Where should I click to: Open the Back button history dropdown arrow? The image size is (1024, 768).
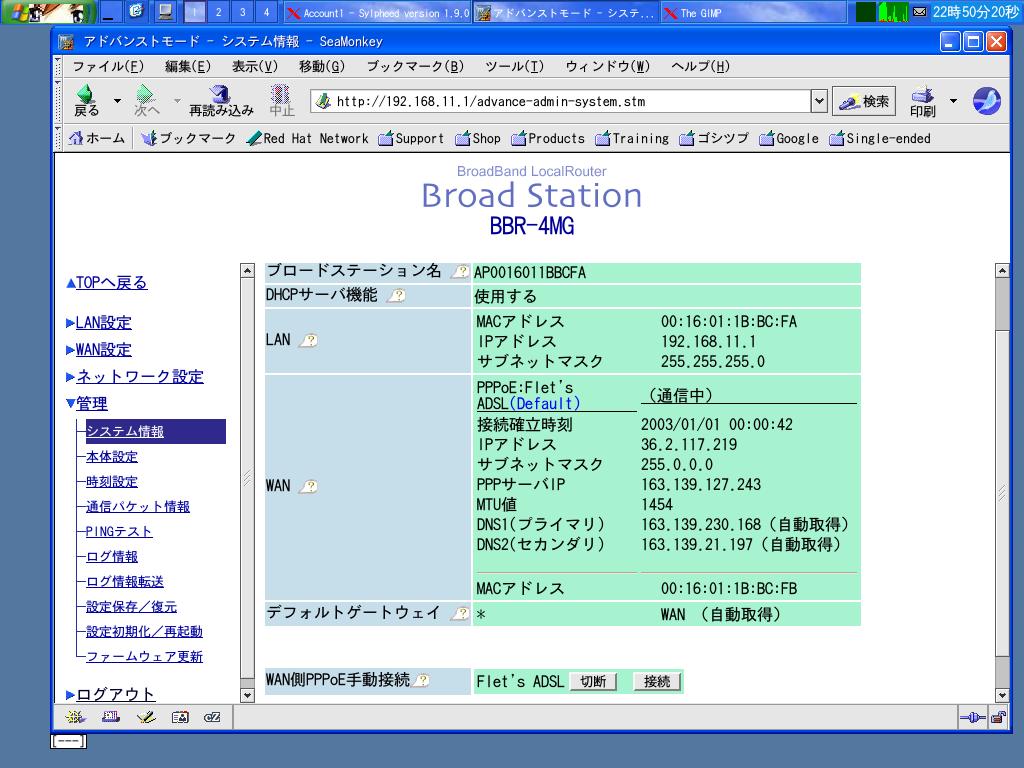pos(117,101)
